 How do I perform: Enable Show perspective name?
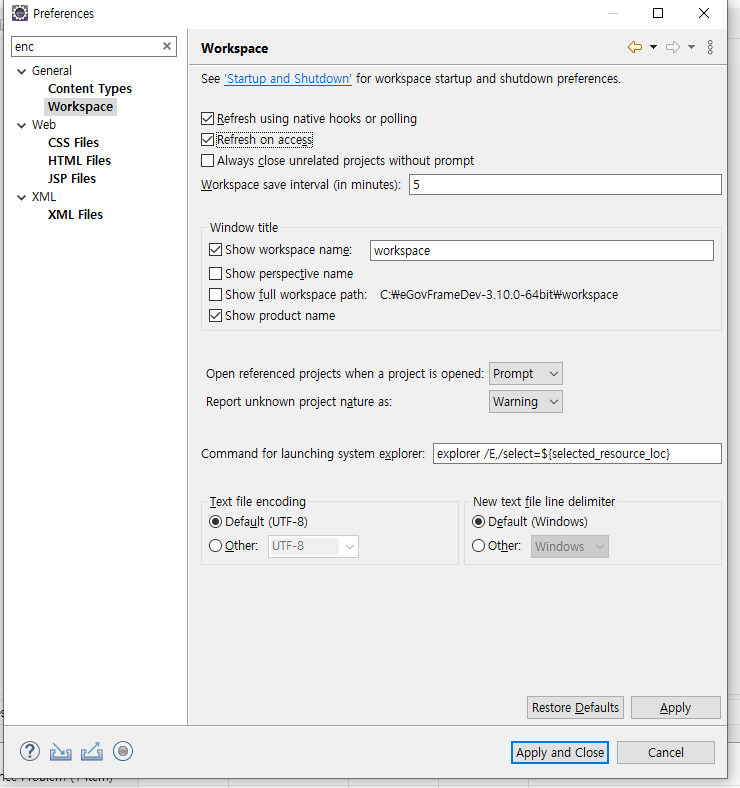click(215, 274)
